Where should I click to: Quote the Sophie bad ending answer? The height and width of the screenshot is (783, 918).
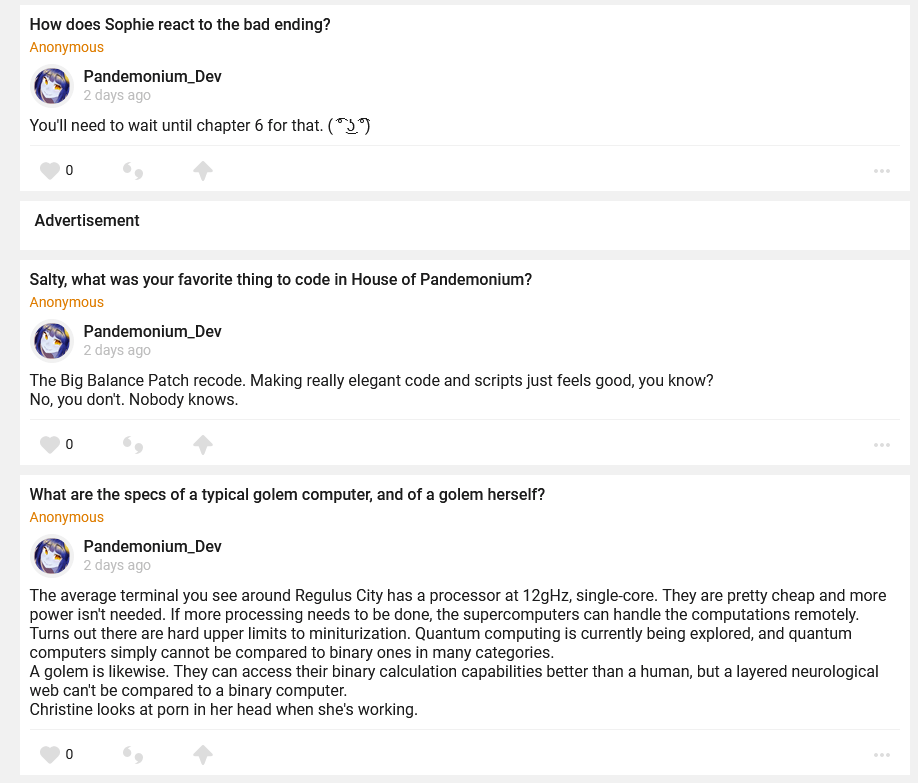133,171
